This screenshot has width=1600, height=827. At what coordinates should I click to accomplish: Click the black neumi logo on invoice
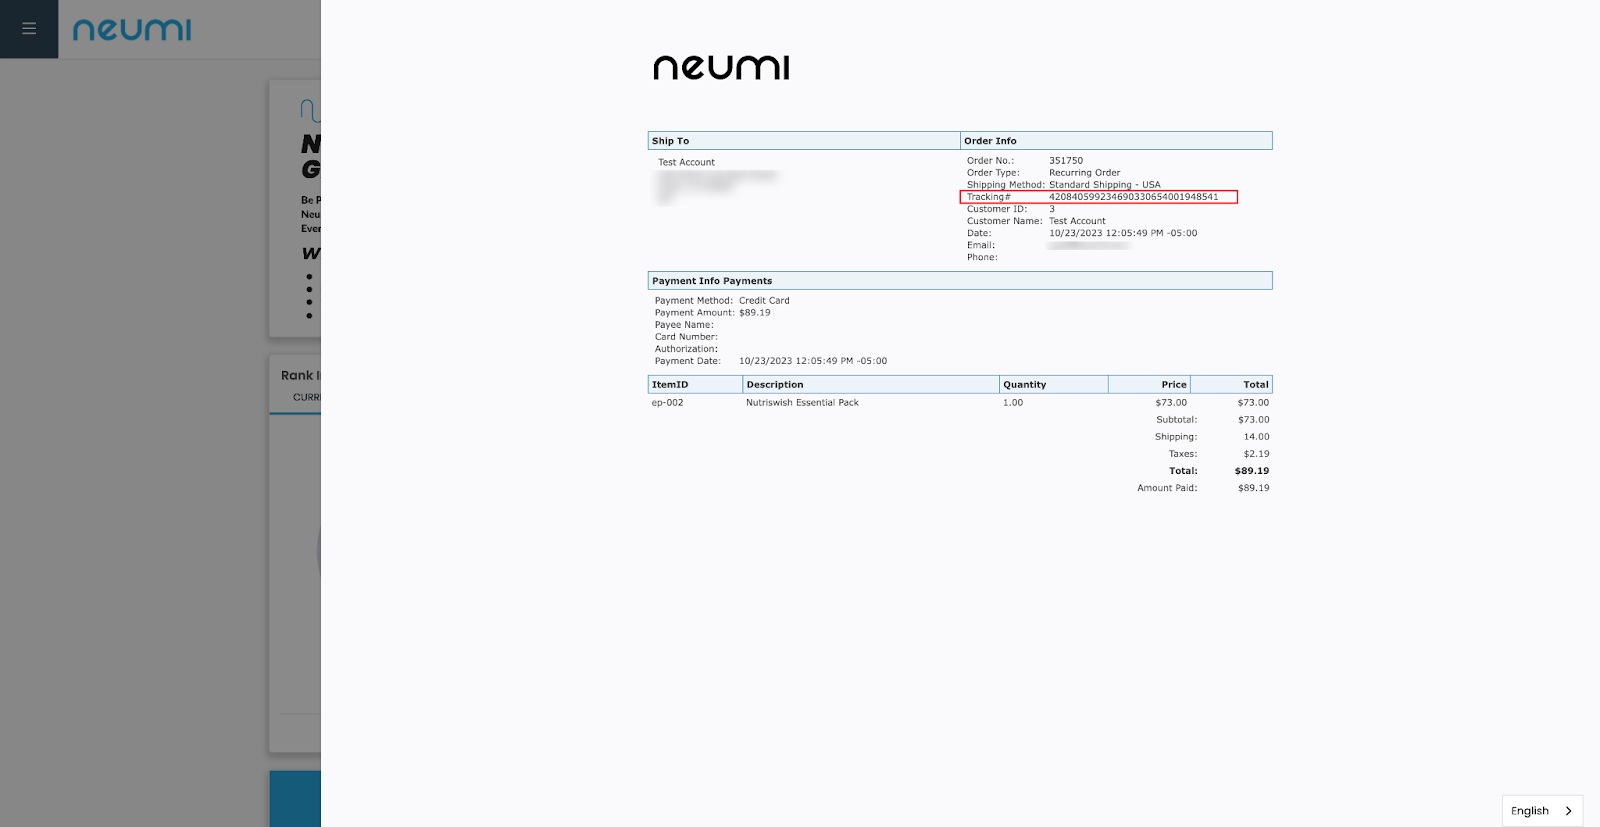pos(721,68)
